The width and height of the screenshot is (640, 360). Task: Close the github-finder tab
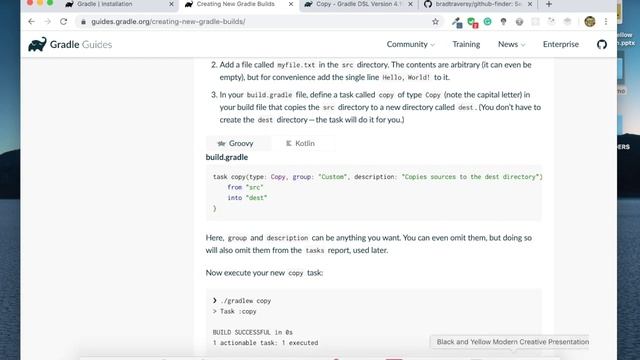pos(530,4)
